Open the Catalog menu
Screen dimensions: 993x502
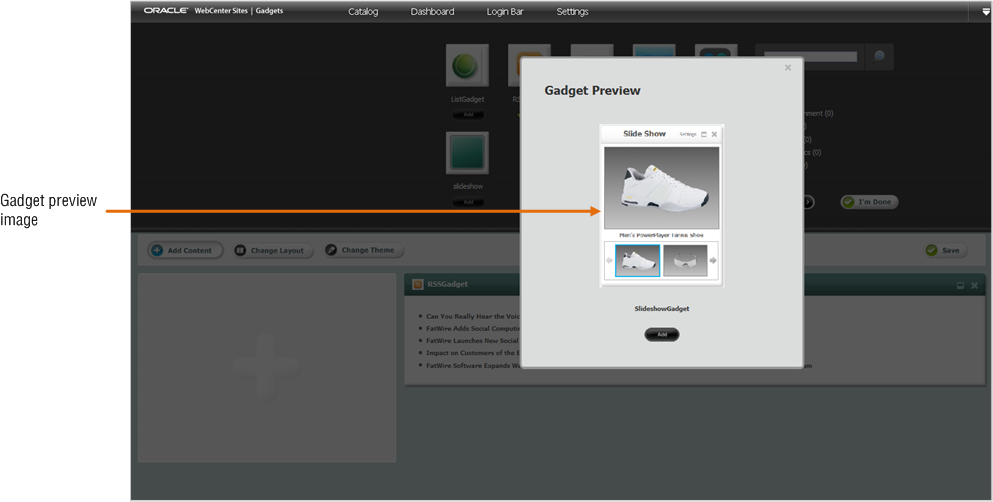point(363,11)
